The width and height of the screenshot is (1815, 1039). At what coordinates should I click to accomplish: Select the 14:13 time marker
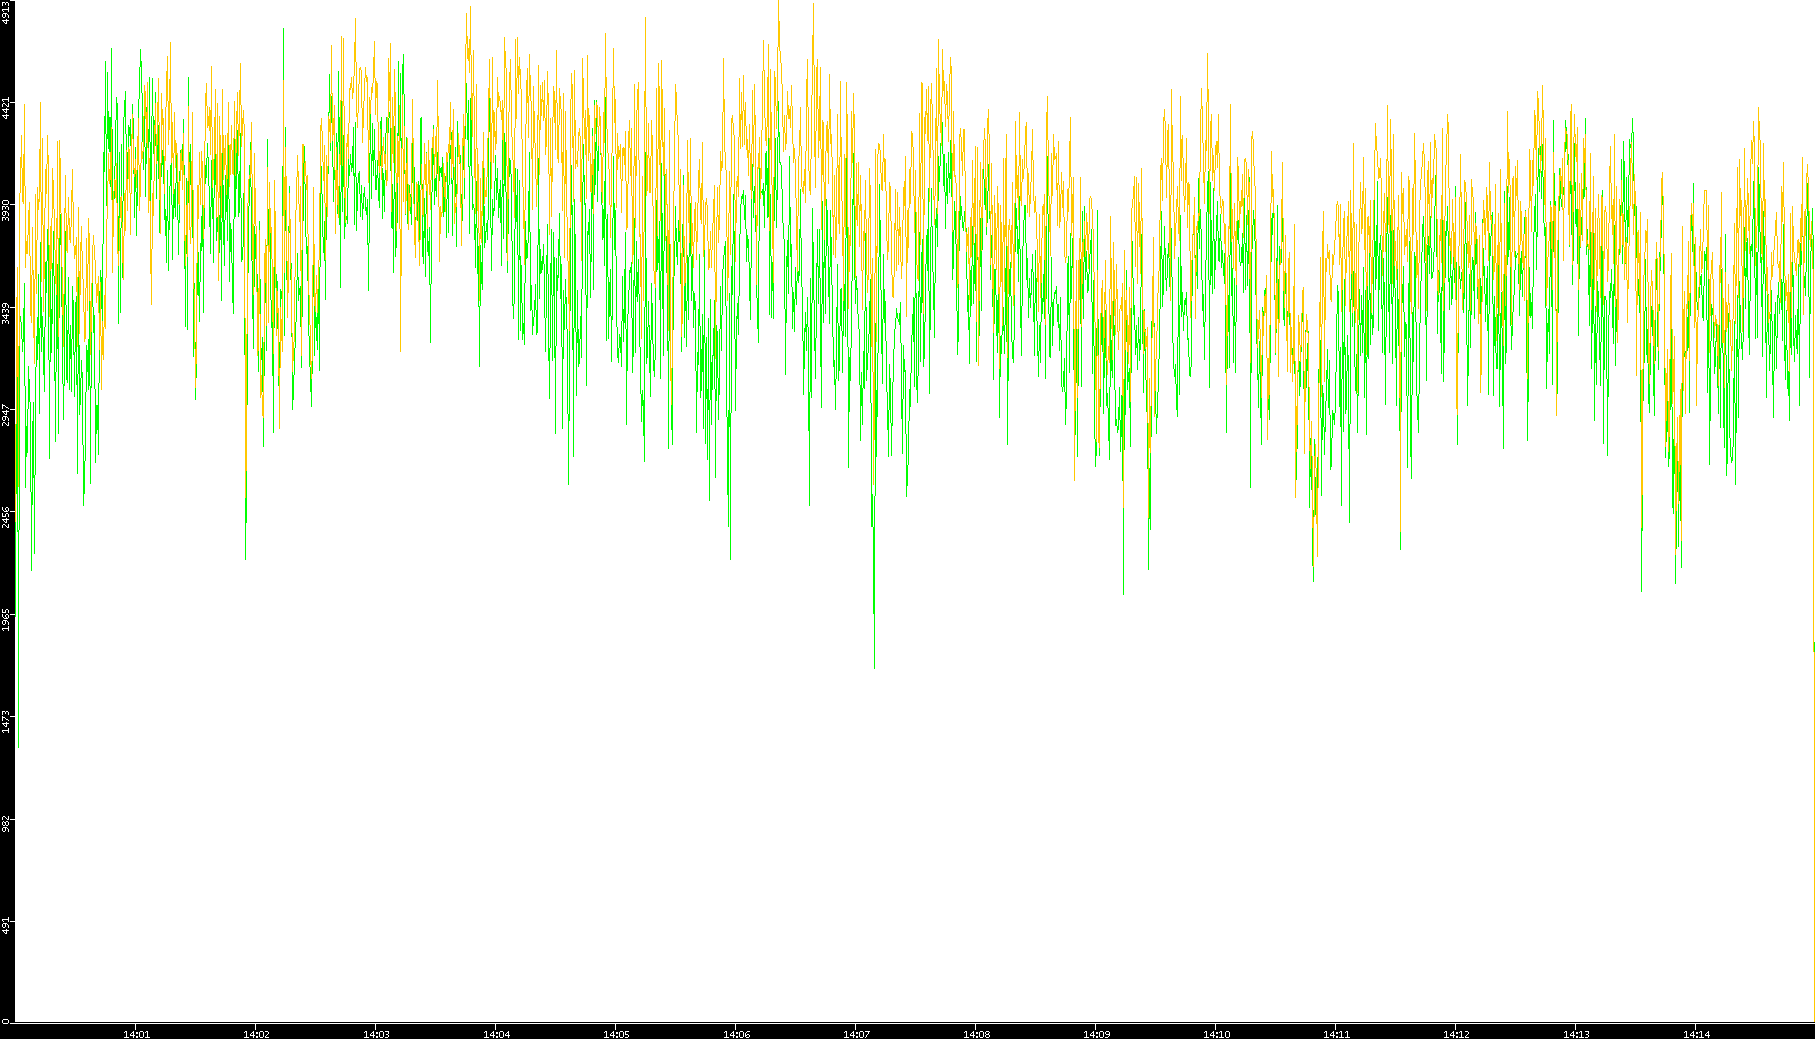click(x=1576, y=1034)
